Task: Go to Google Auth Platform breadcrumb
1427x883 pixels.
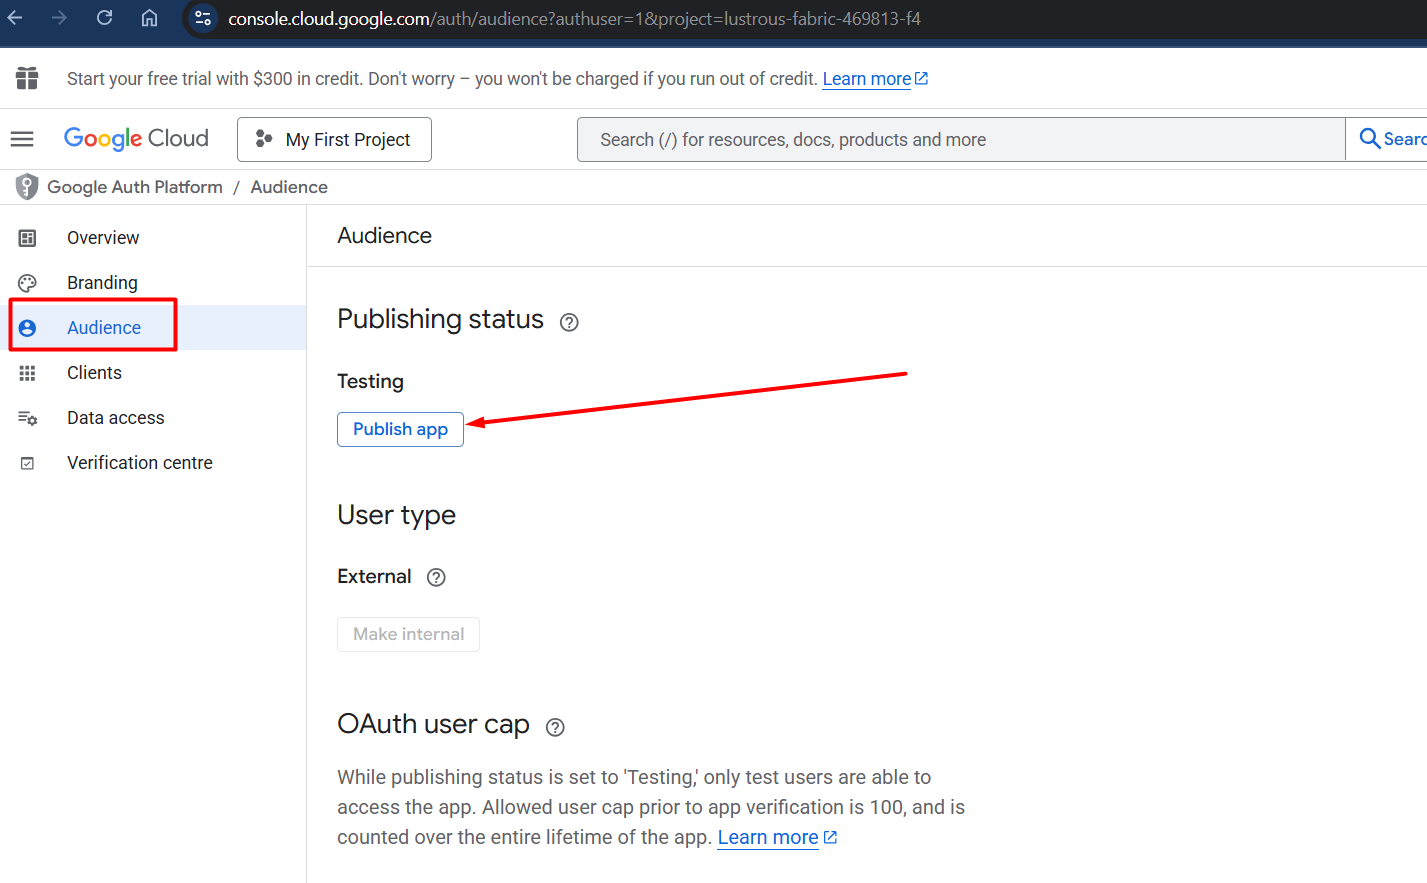Action: [x=135, y=187]
